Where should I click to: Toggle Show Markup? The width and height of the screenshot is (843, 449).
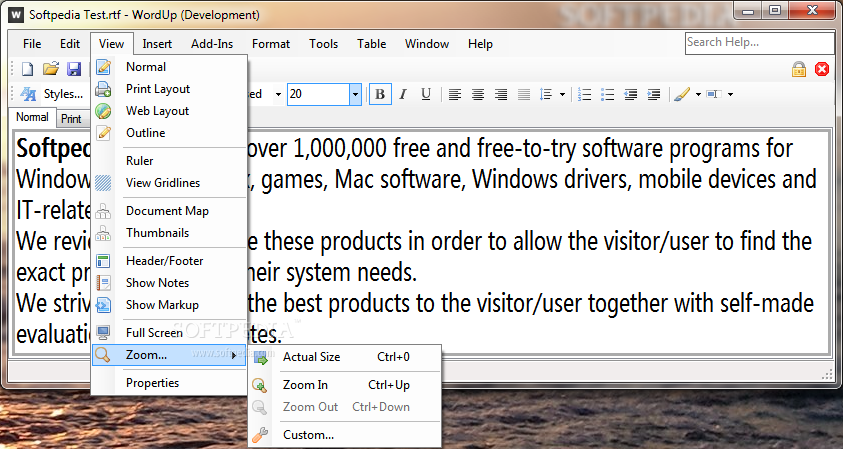point(169,305)
